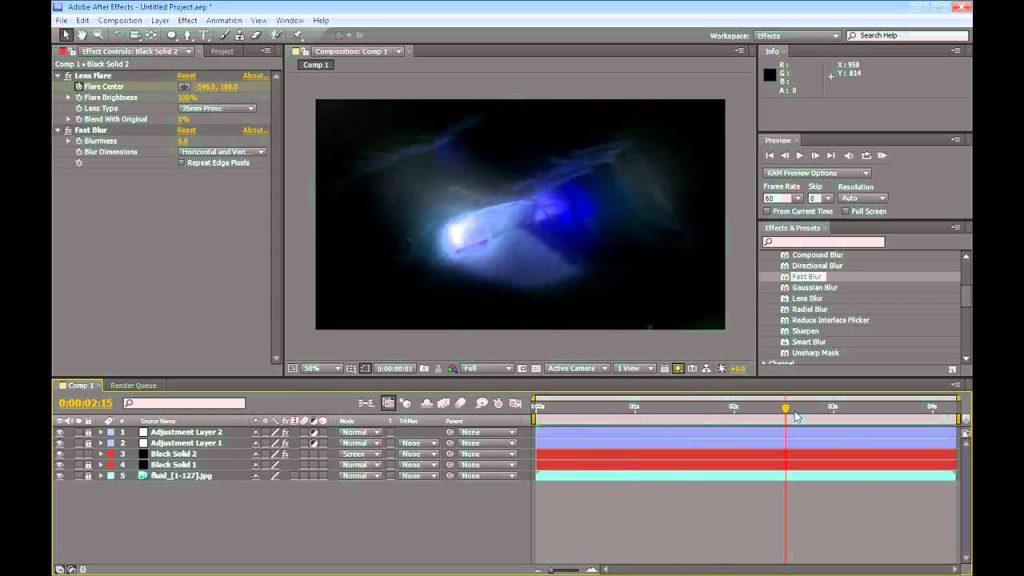Open the comp flowchart icon
The image size is (1024, 576).
[x=707, y=368]
